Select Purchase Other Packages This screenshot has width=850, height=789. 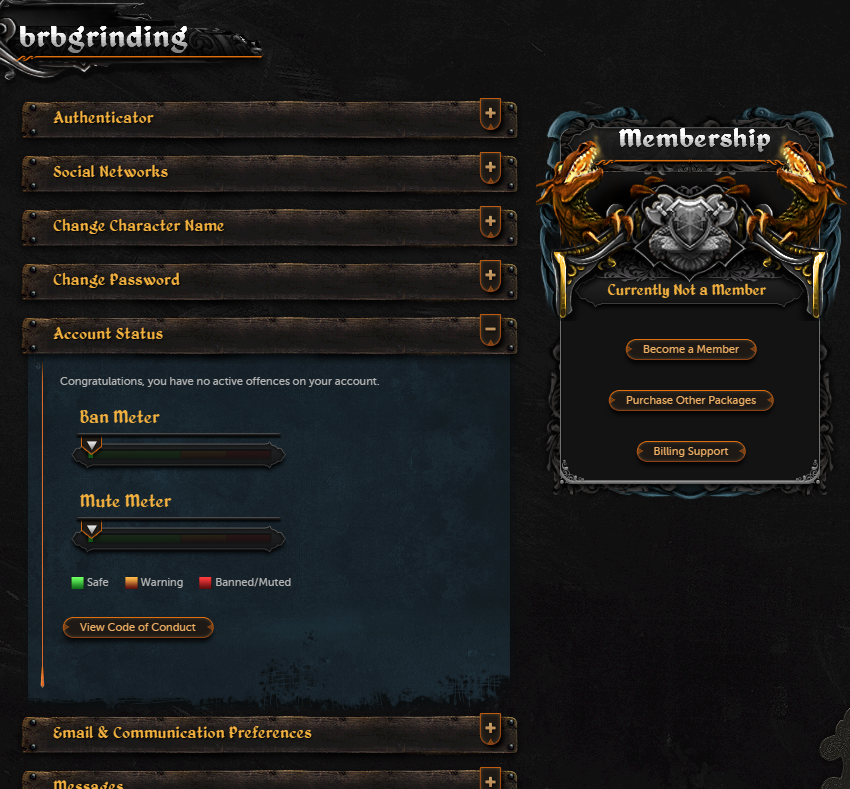click(691, 400)
